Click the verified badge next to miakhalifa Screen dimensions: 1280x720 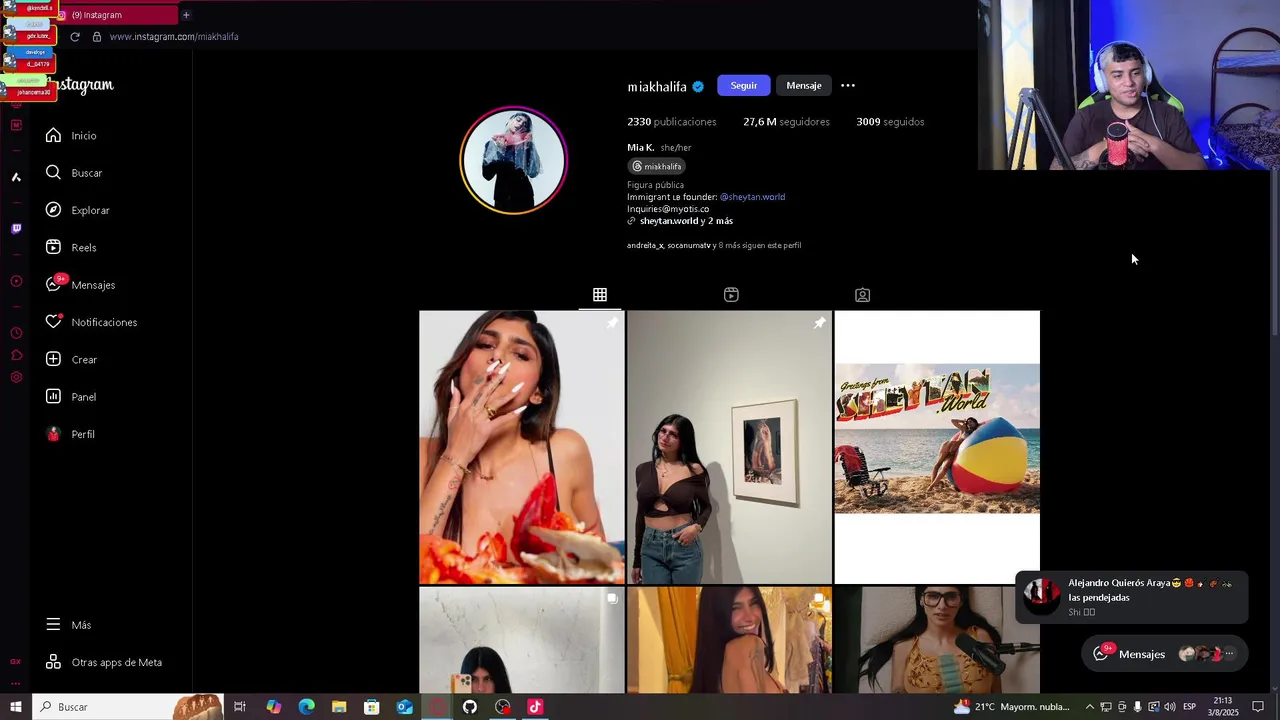[x=698, y=87]
